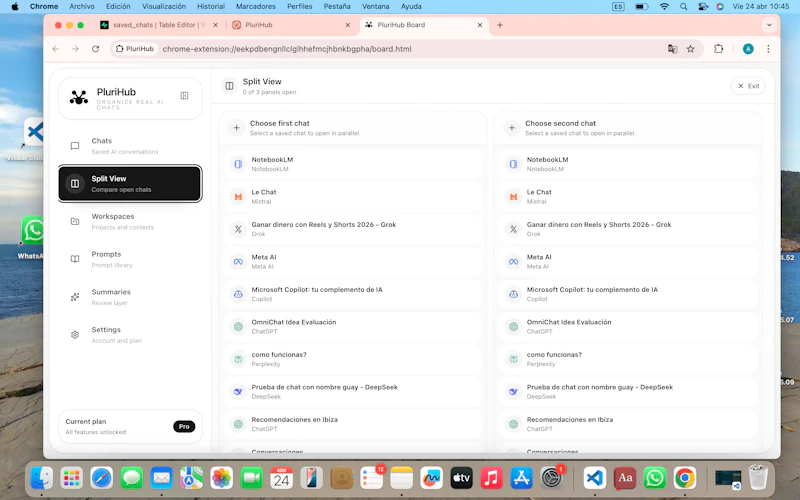Open Apple TV from the Dock
This screenshot has width=800, height=500.
(x=461, y=478)
